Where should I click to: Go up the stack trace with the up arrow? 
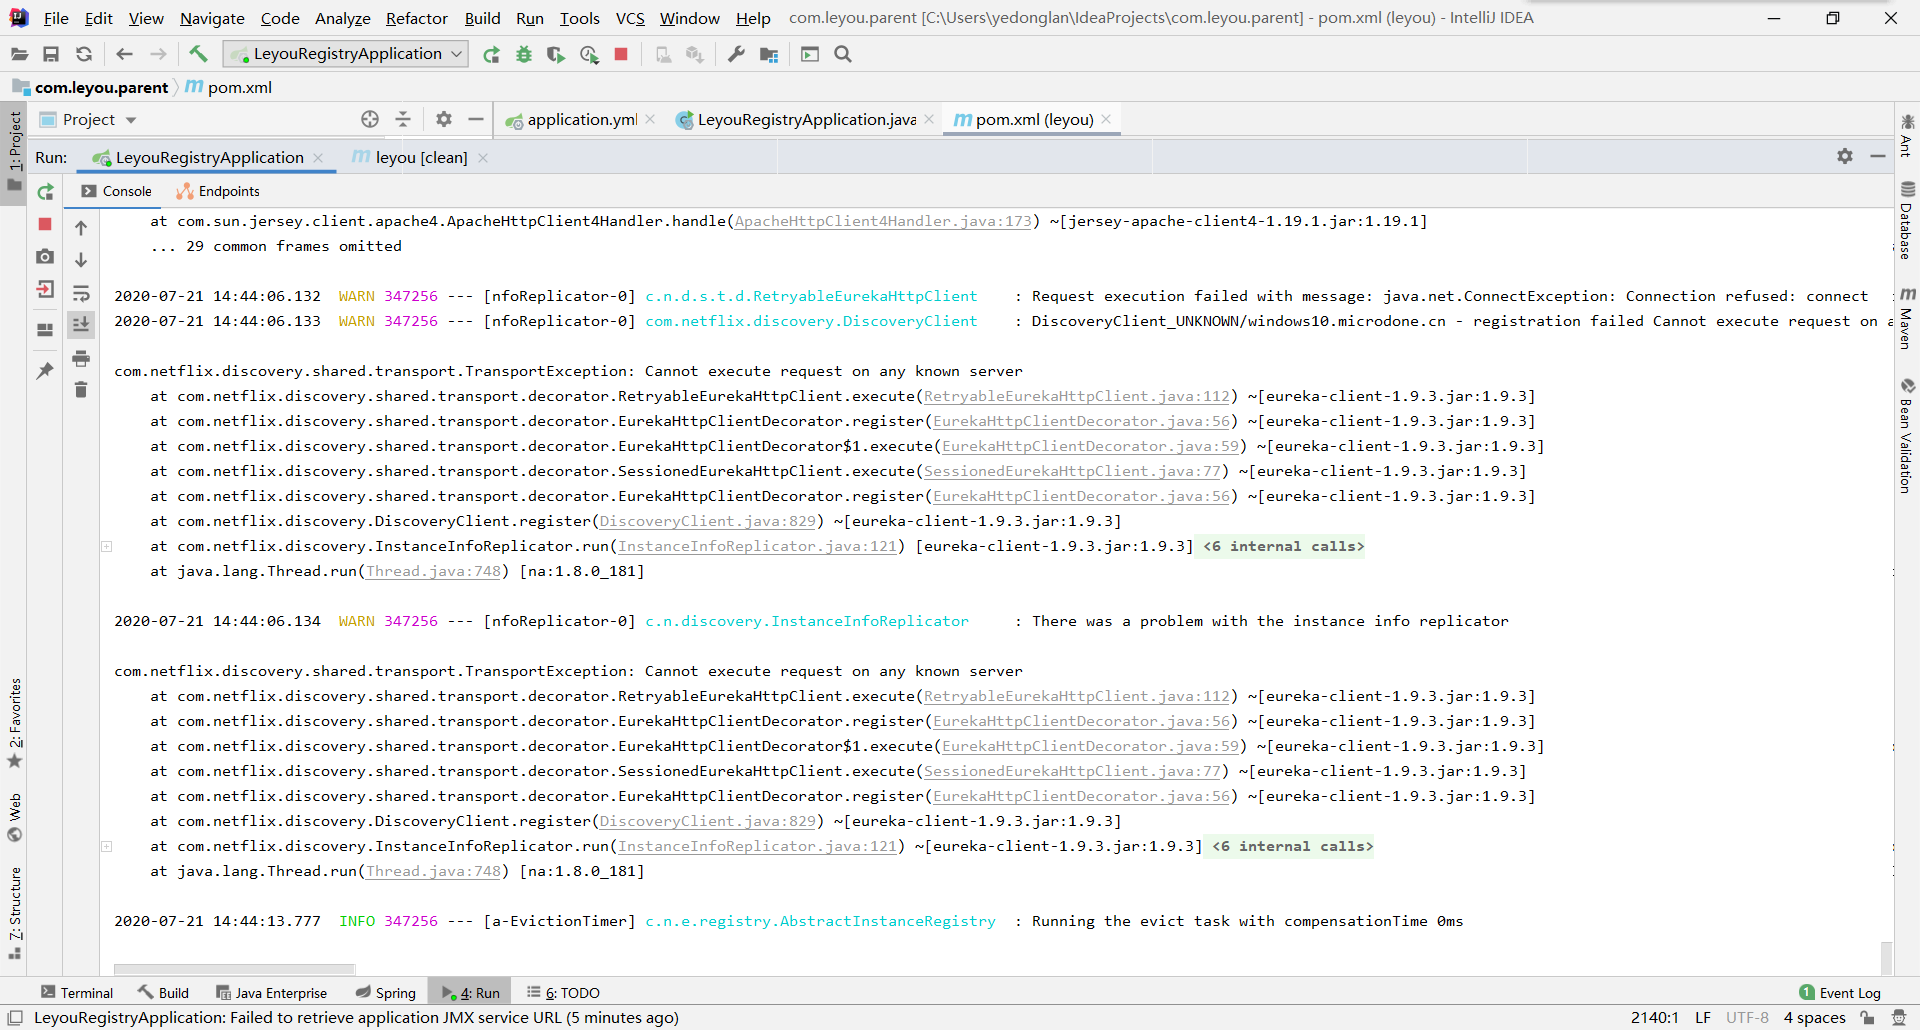(x=81, y=228)
